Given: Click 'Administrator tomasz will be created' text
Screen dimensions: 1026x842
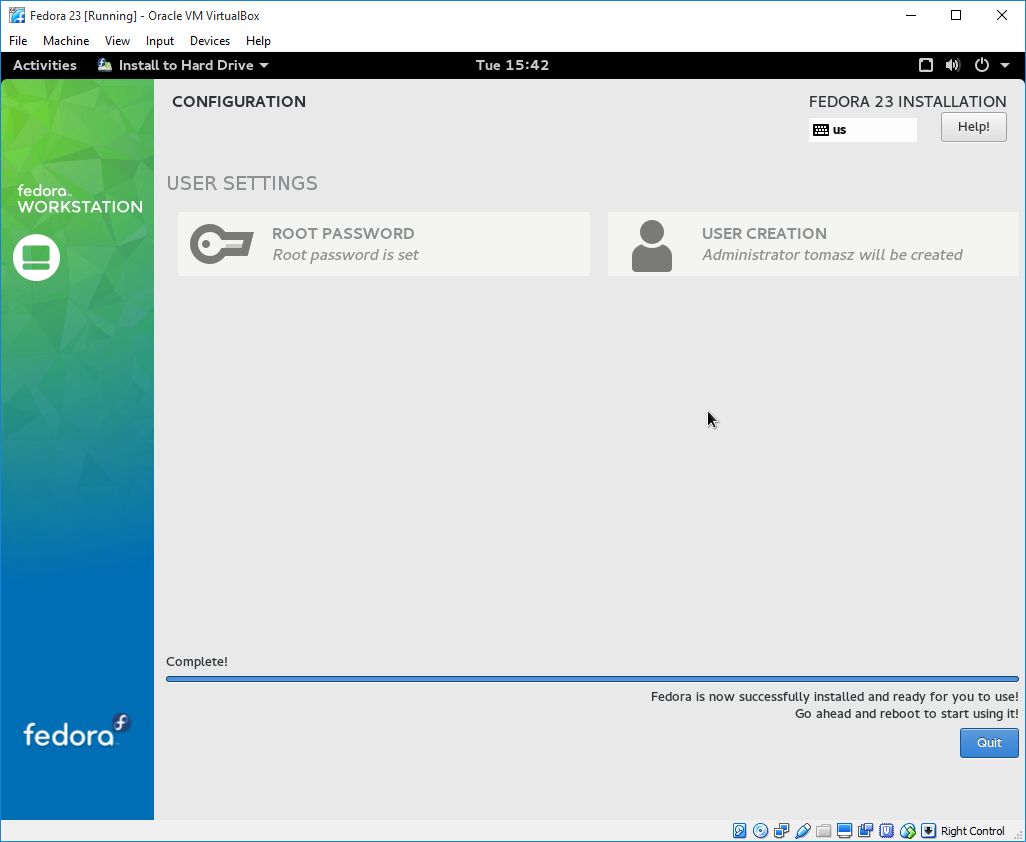Looking at the screenshot, I should click(832, 254).
